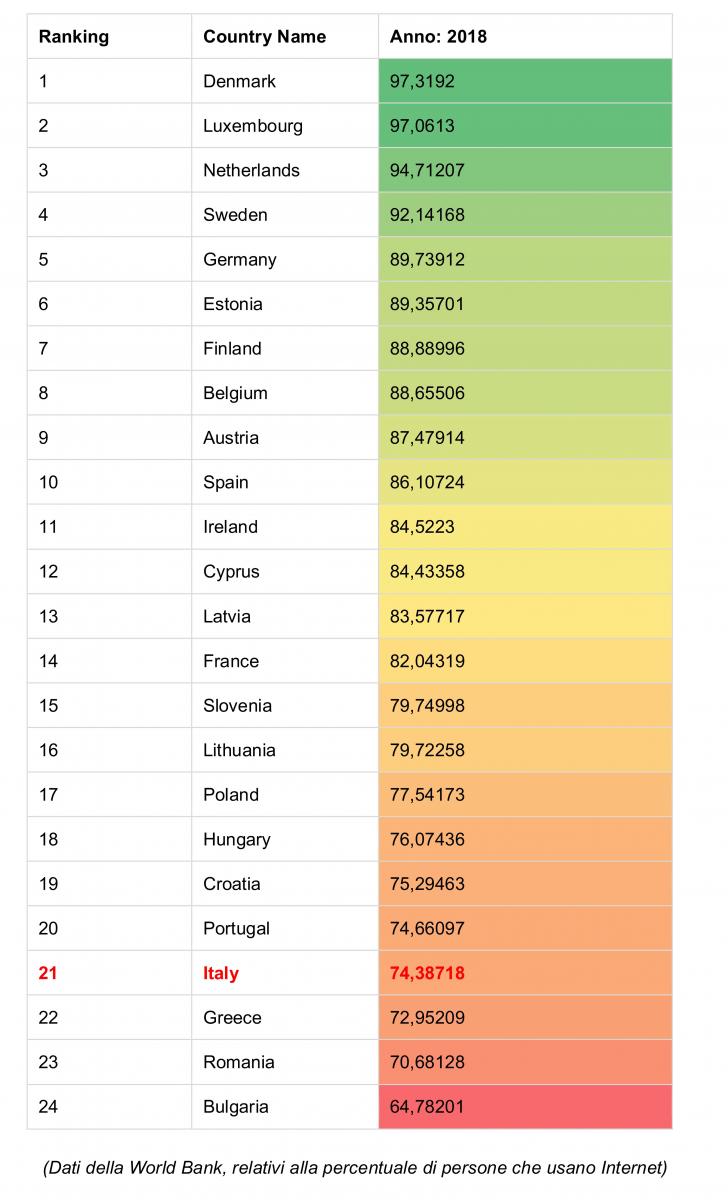Click the Slovenia value 79,74998
Viewport: 728px width, 1200px height.
525,705
